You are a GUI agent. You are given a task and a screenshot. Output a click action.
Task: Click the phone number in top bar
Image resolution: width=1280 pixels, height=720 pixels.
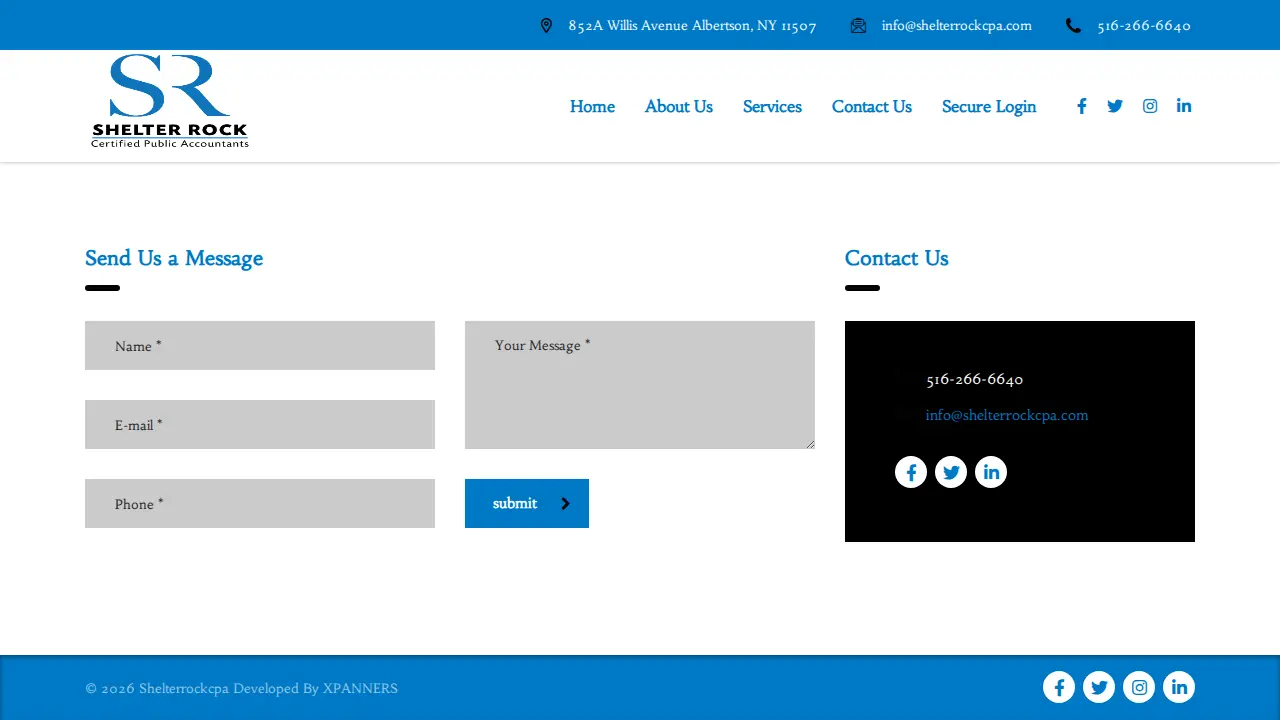[1144, 26]
